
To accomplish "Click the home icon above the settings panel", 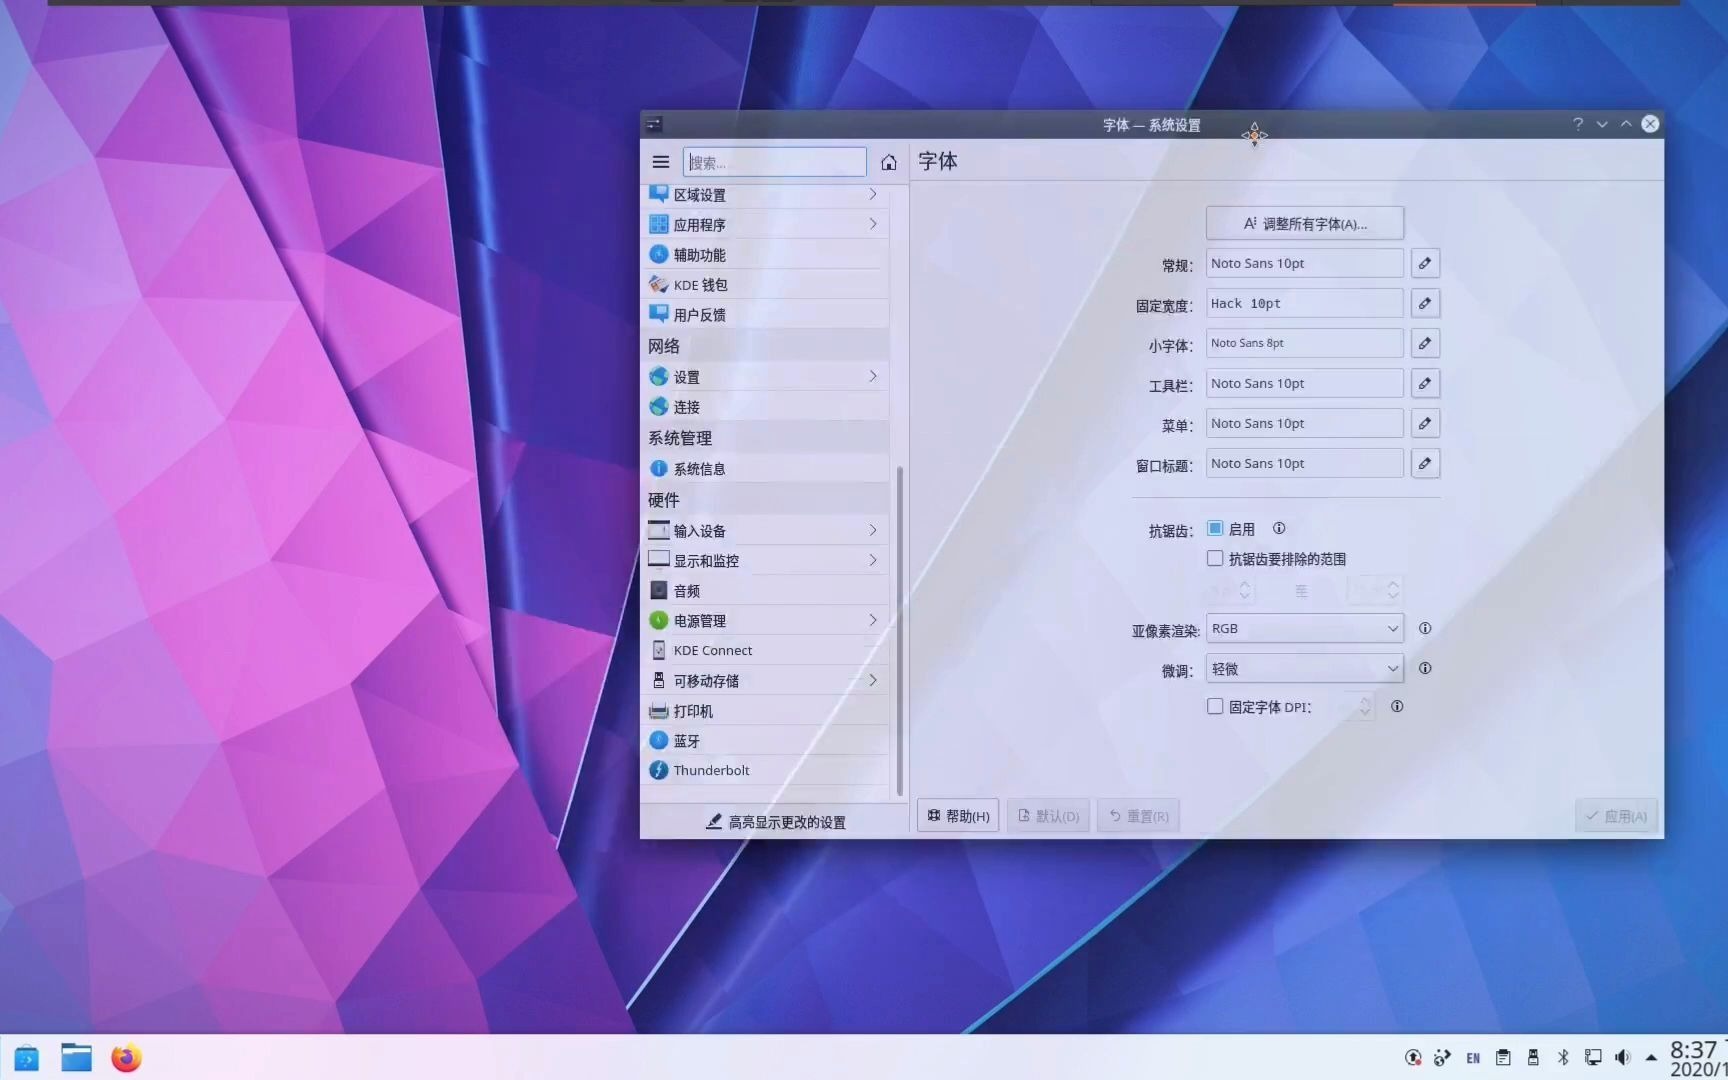I will [888, 161].
